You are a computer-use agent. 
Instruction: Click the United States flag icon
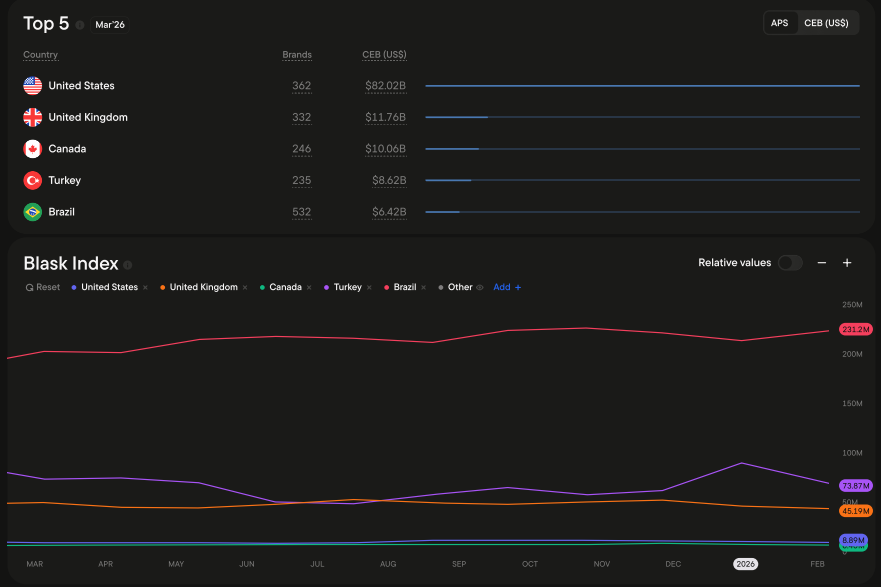33,85
